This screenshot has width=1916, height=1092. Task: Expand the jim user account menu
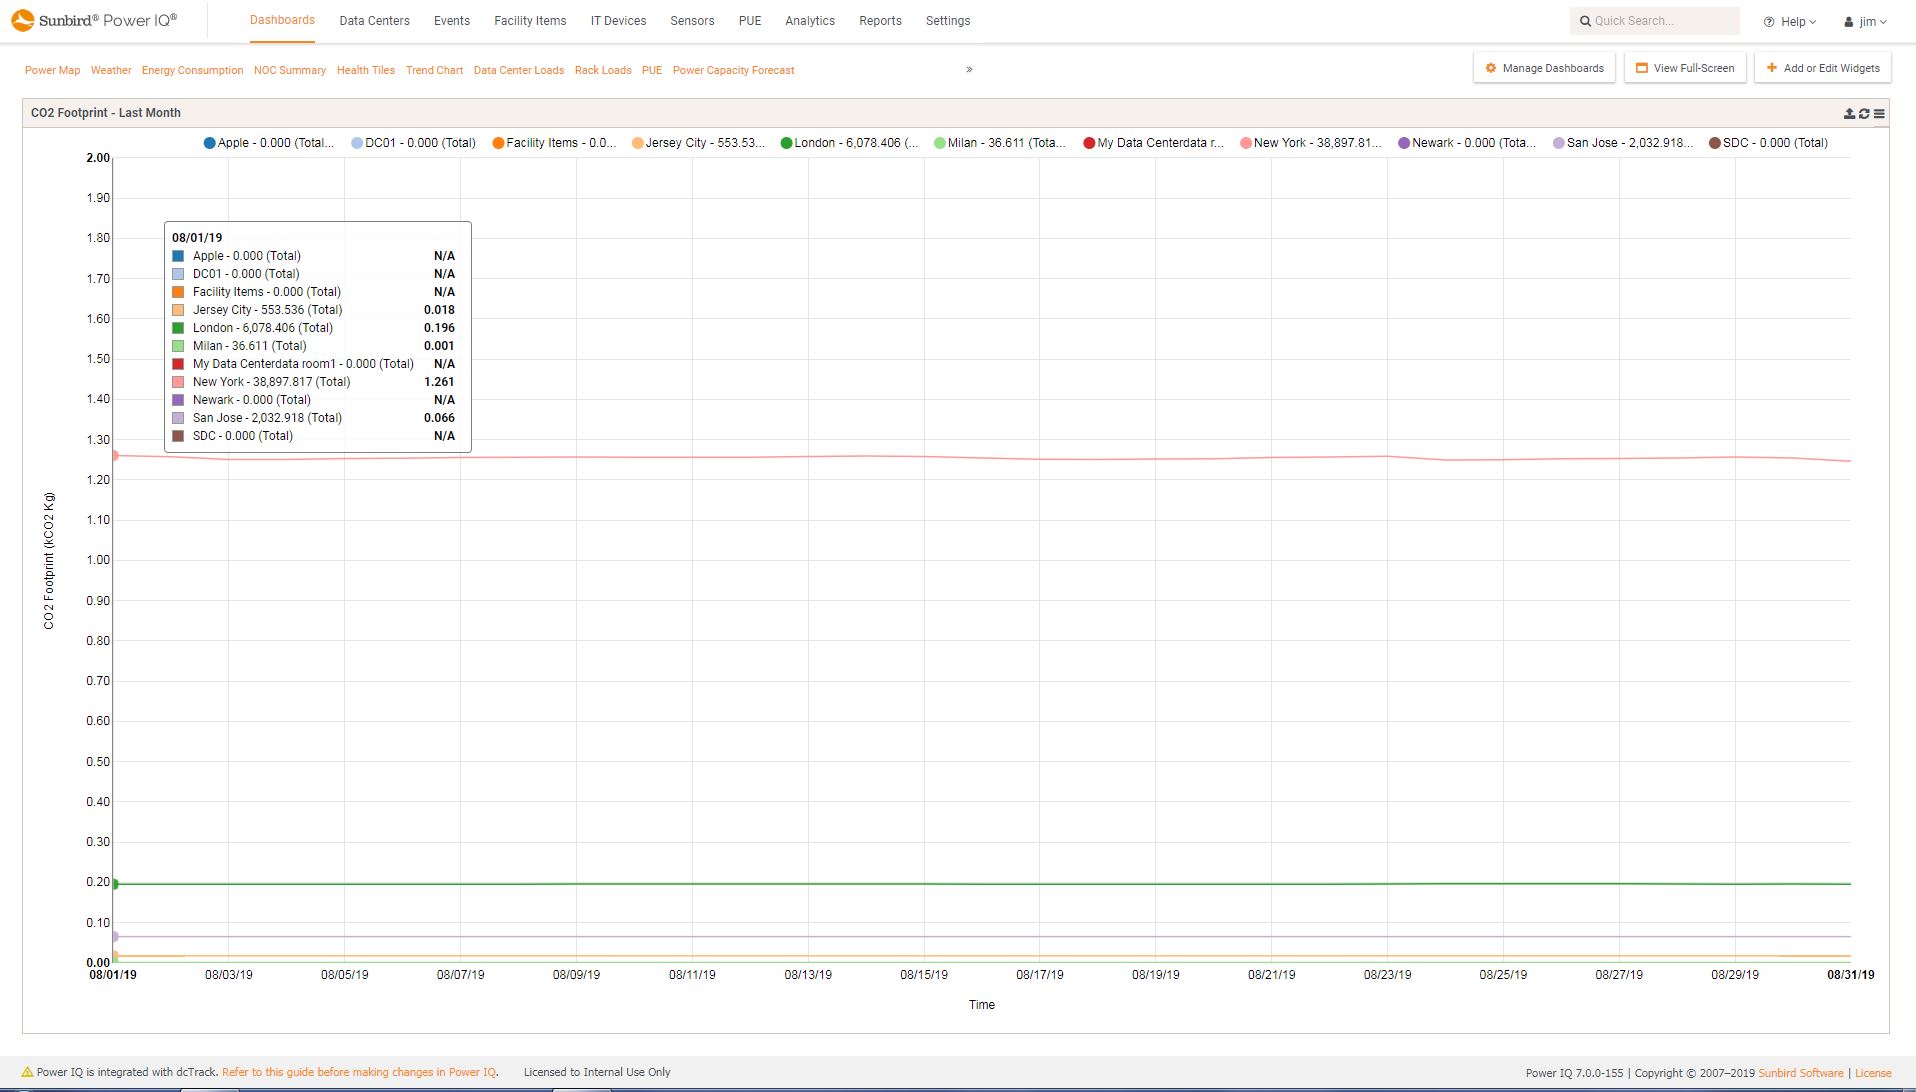click(1866, 21)
